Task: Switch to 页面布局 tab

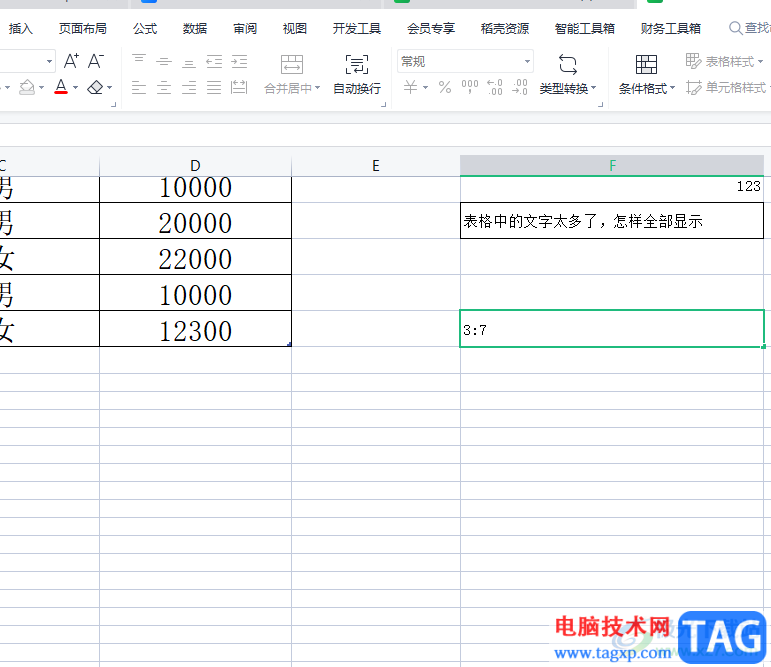Action: pos(83,29)
